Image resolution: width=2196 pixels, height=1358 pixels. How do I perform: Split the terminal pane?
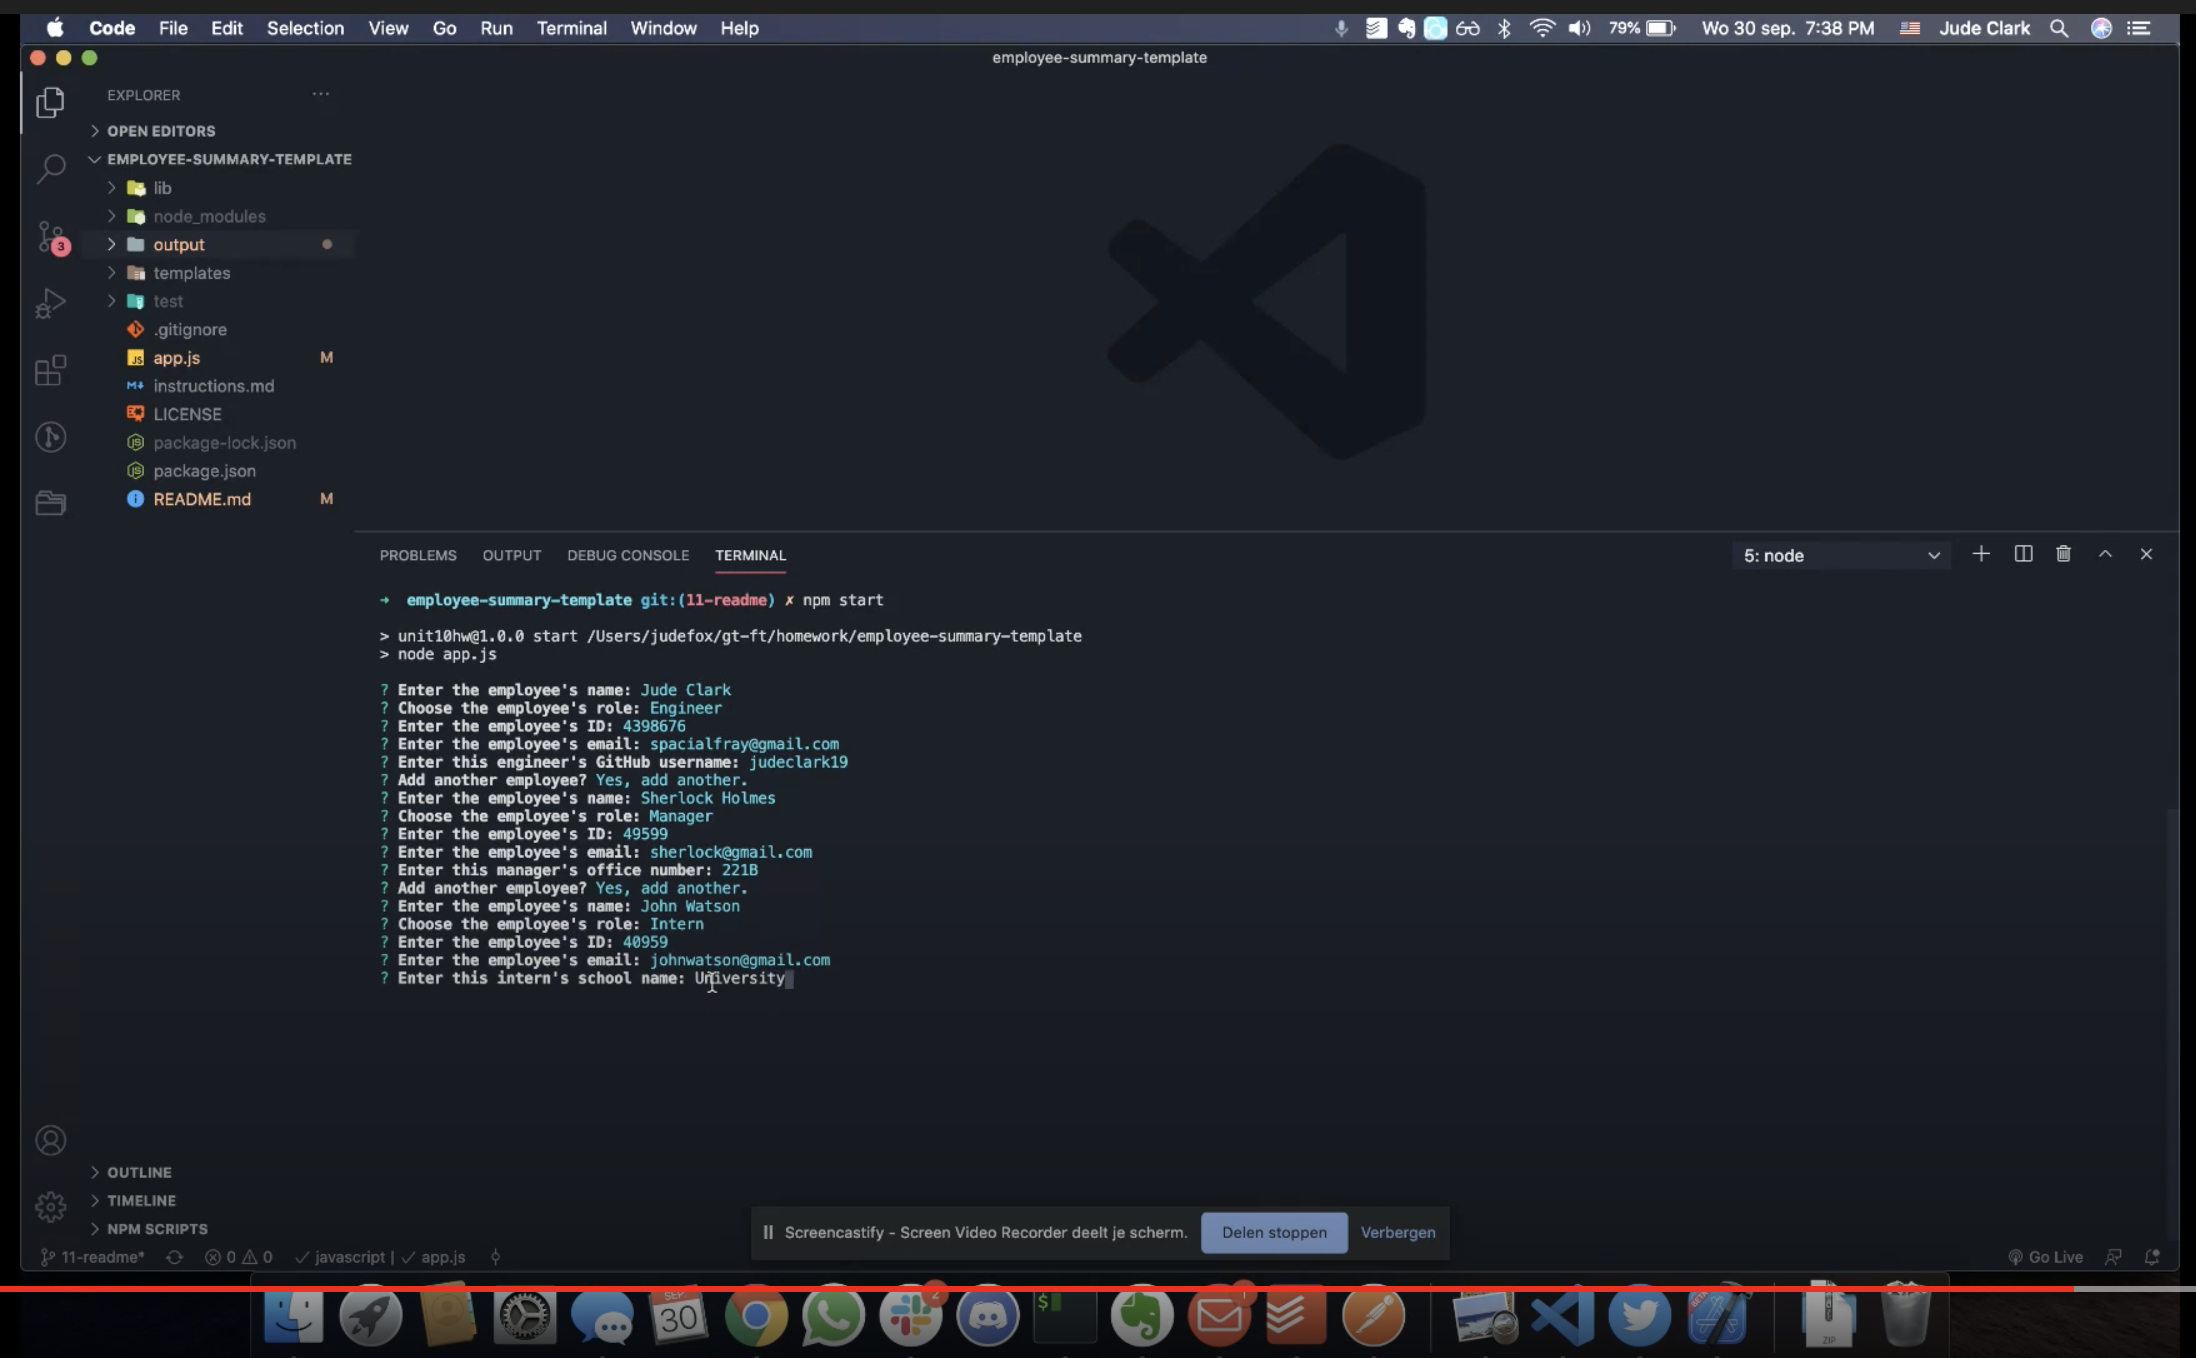click(x=2023, y=554)
